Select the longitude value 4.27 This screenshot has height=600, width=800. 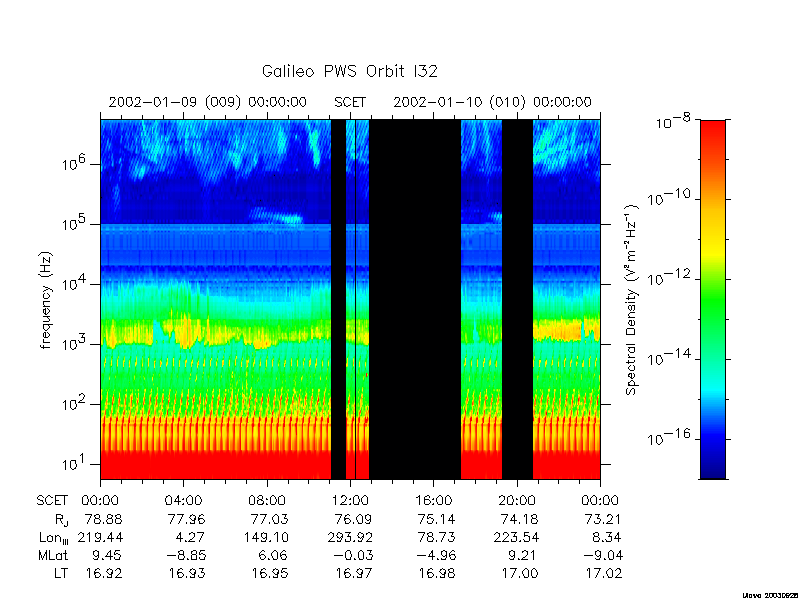(190, 537)
